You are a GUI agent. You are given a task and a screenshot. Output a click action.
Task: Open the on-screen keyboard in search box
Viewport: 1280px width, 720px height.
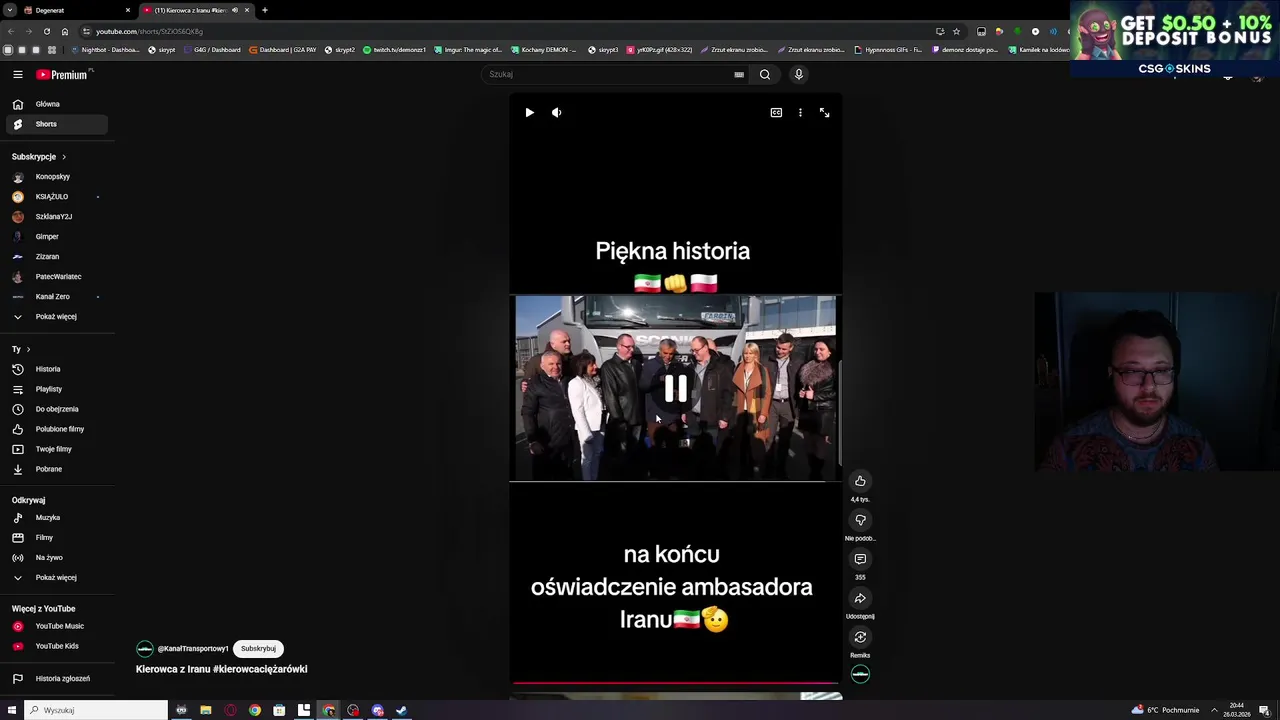coord(739,74)
